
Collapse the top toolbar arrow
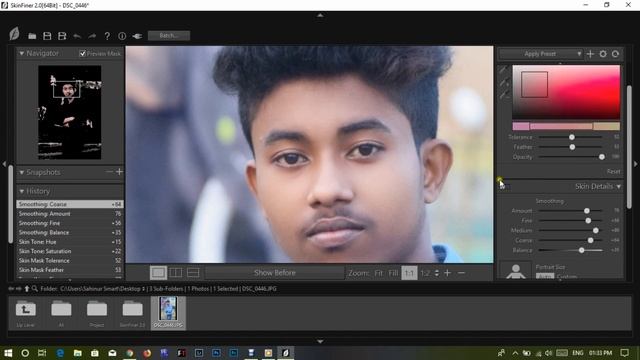click(320, 16)
